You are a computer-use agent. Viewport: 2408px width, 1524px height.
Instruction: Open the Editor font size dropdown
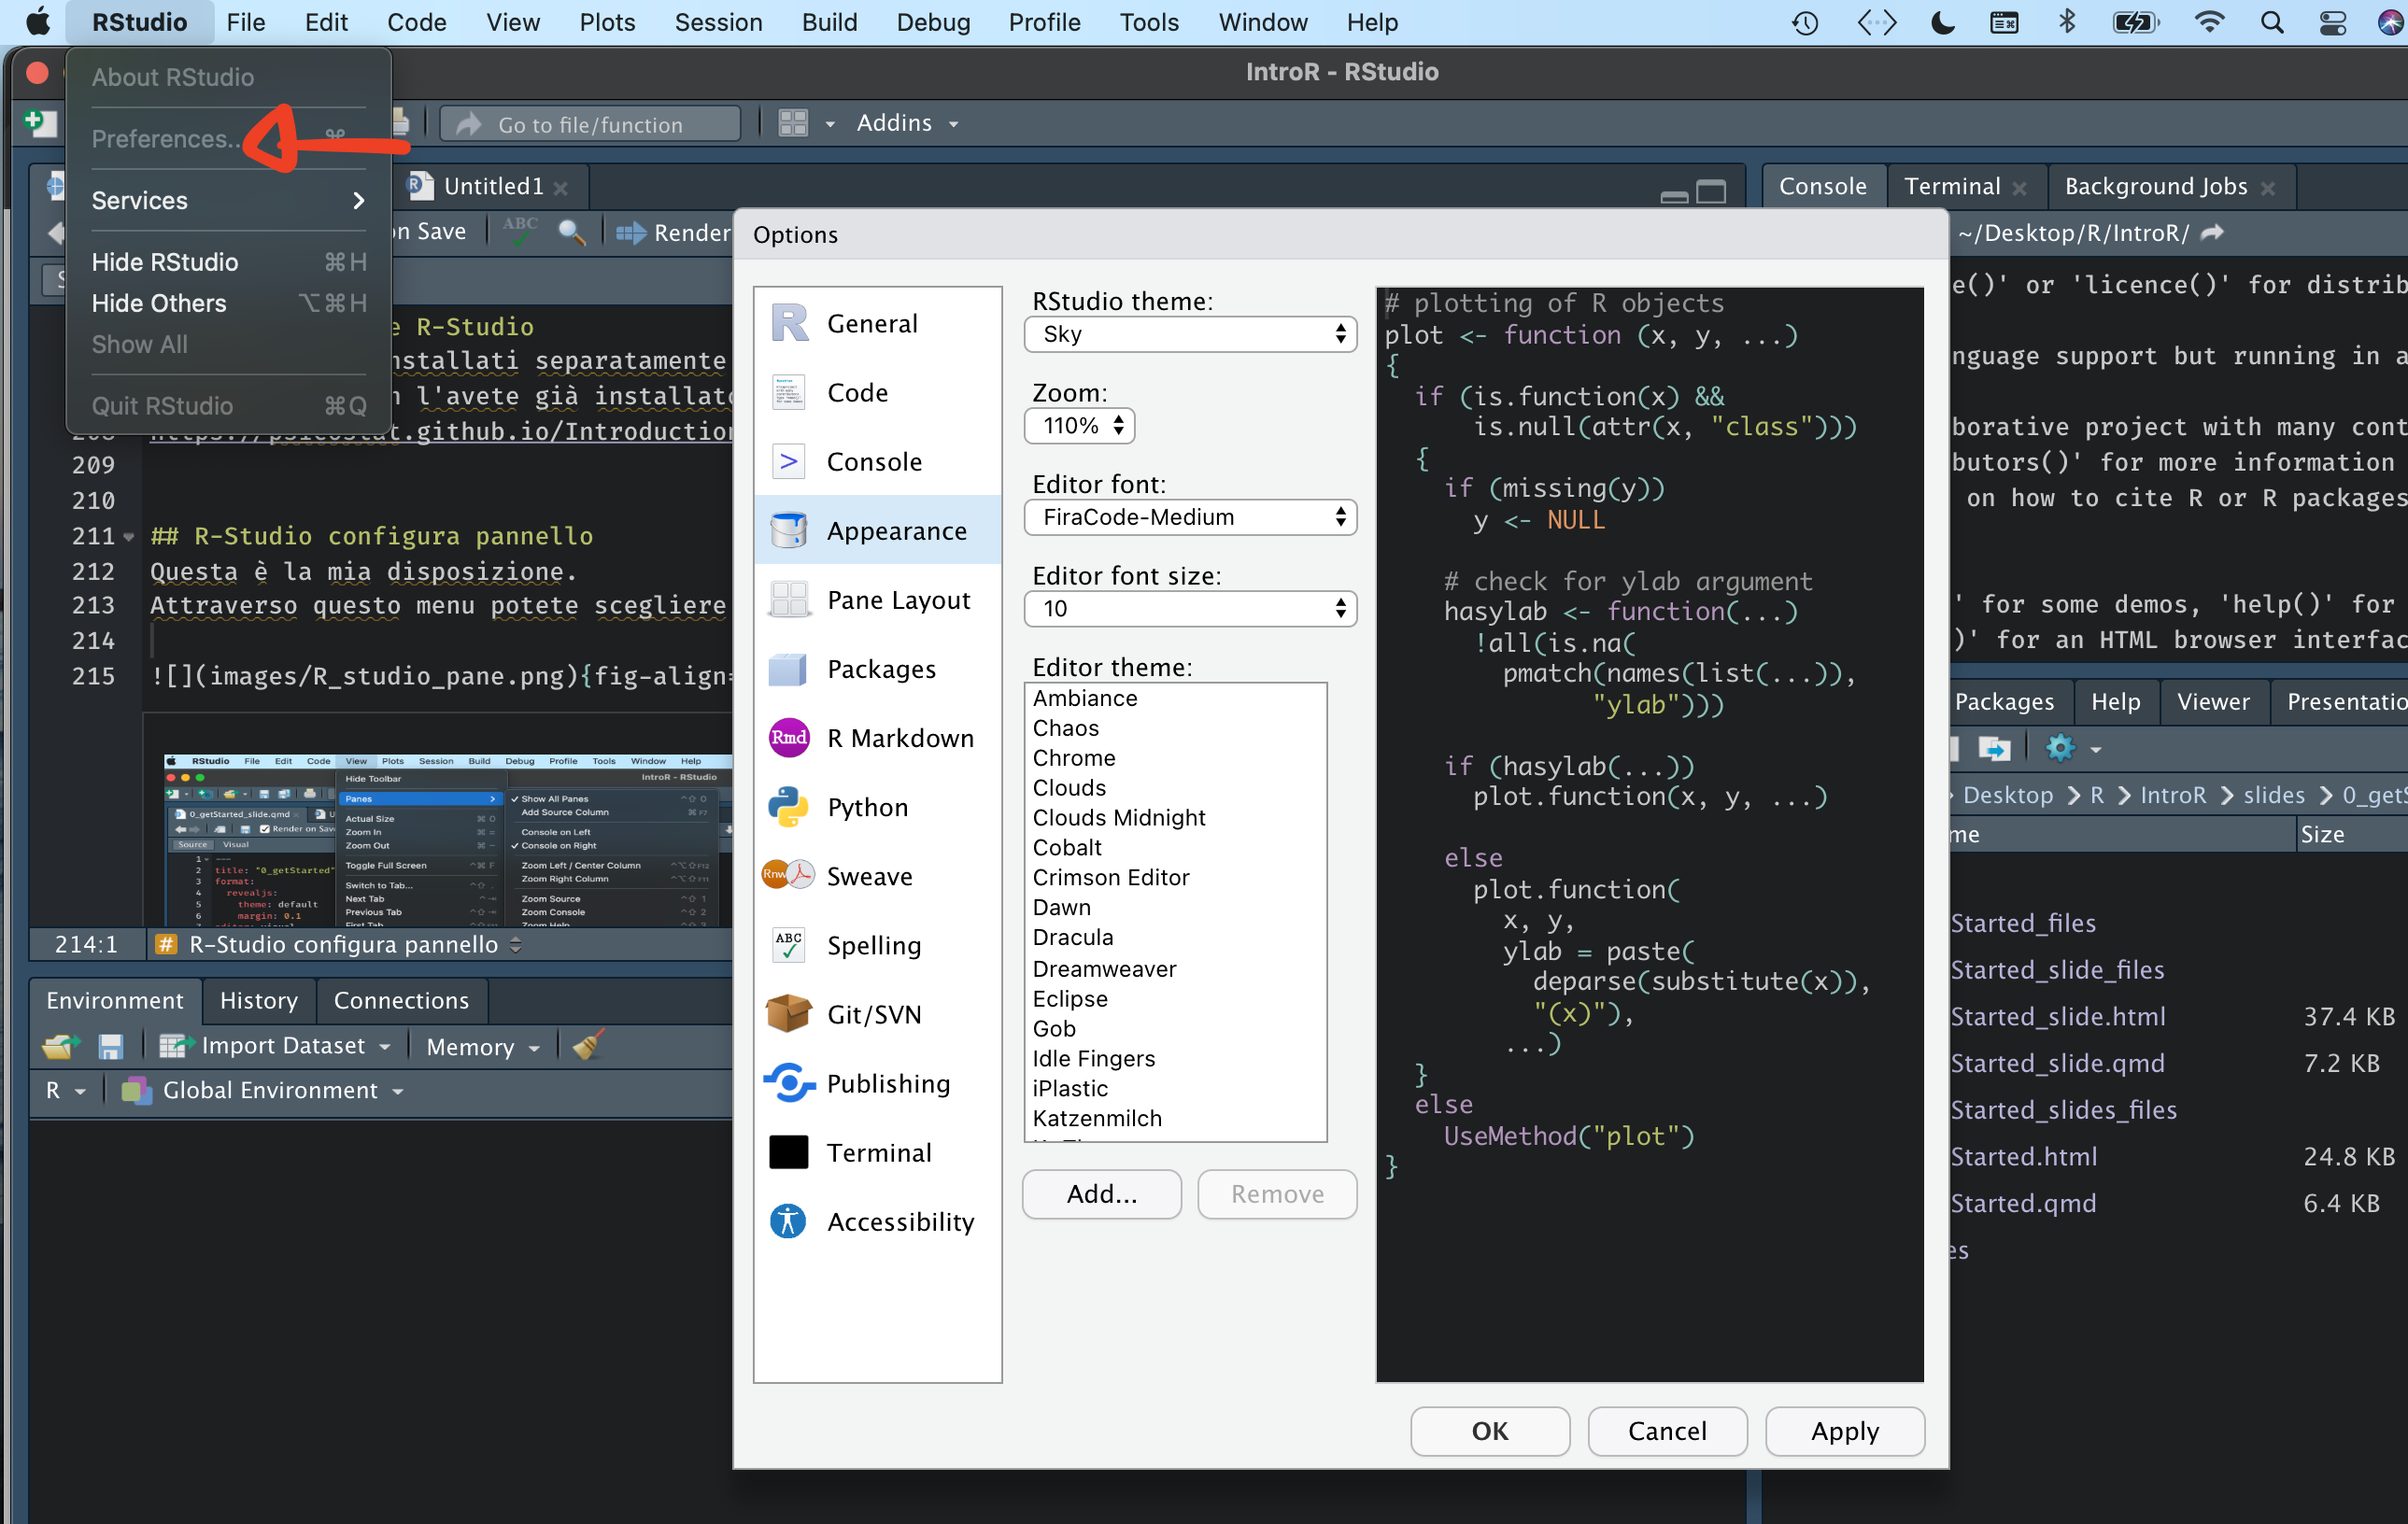1189,608
